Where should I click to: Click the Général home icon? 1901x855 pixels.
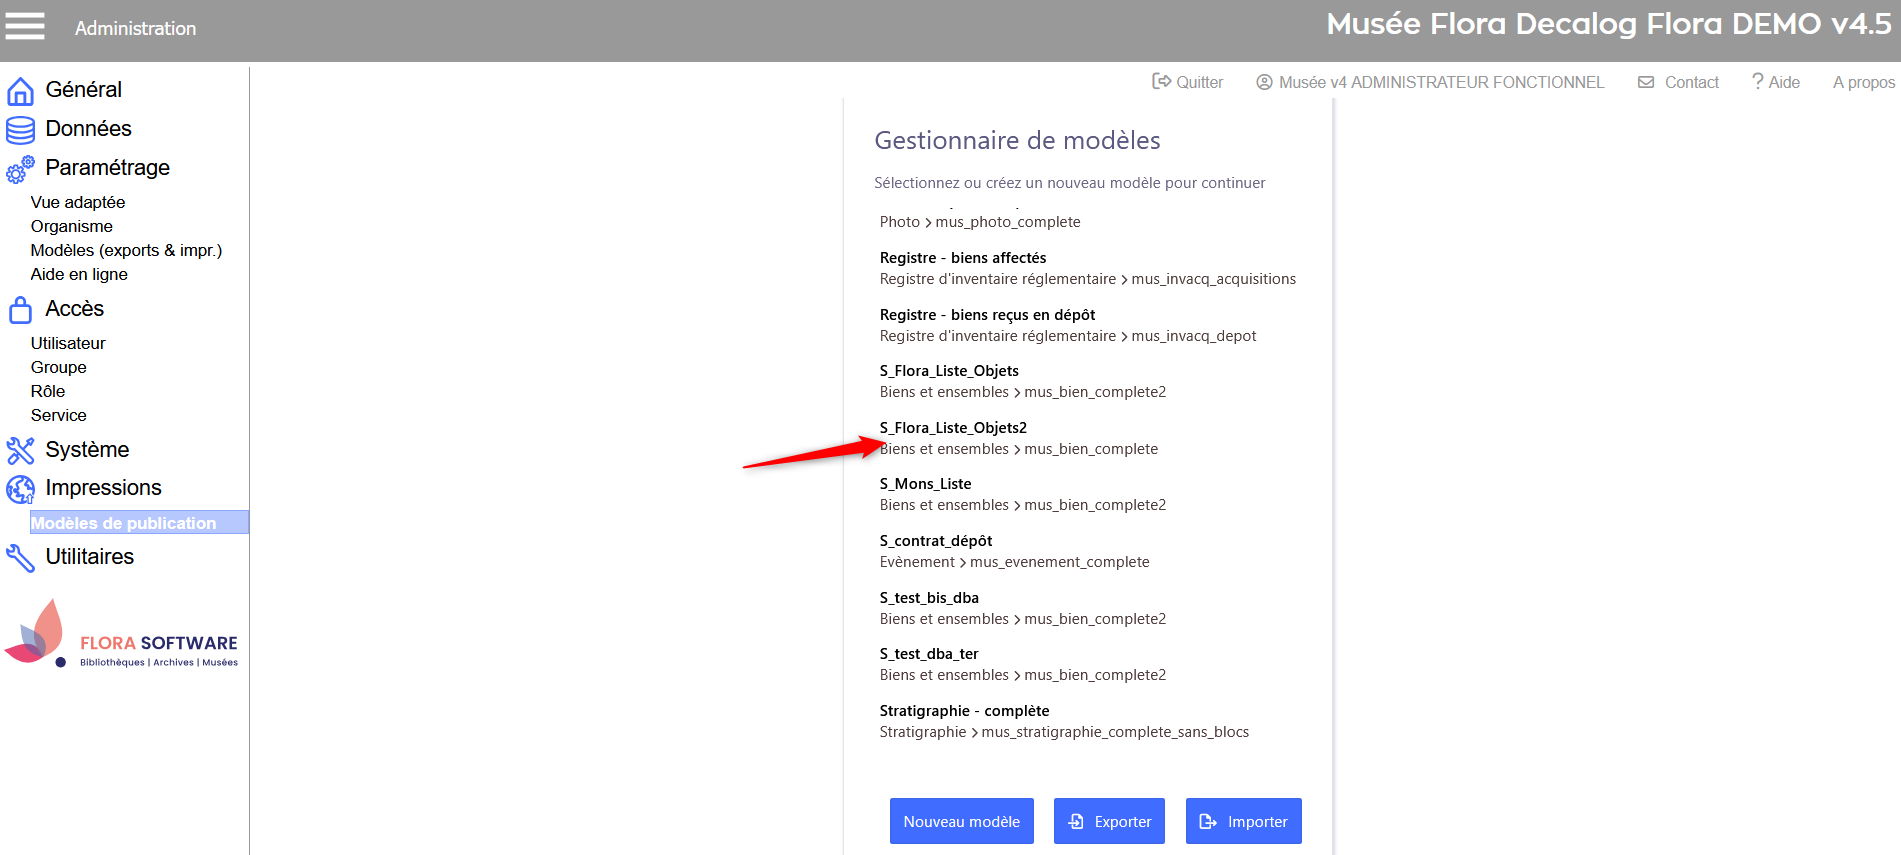20,91
